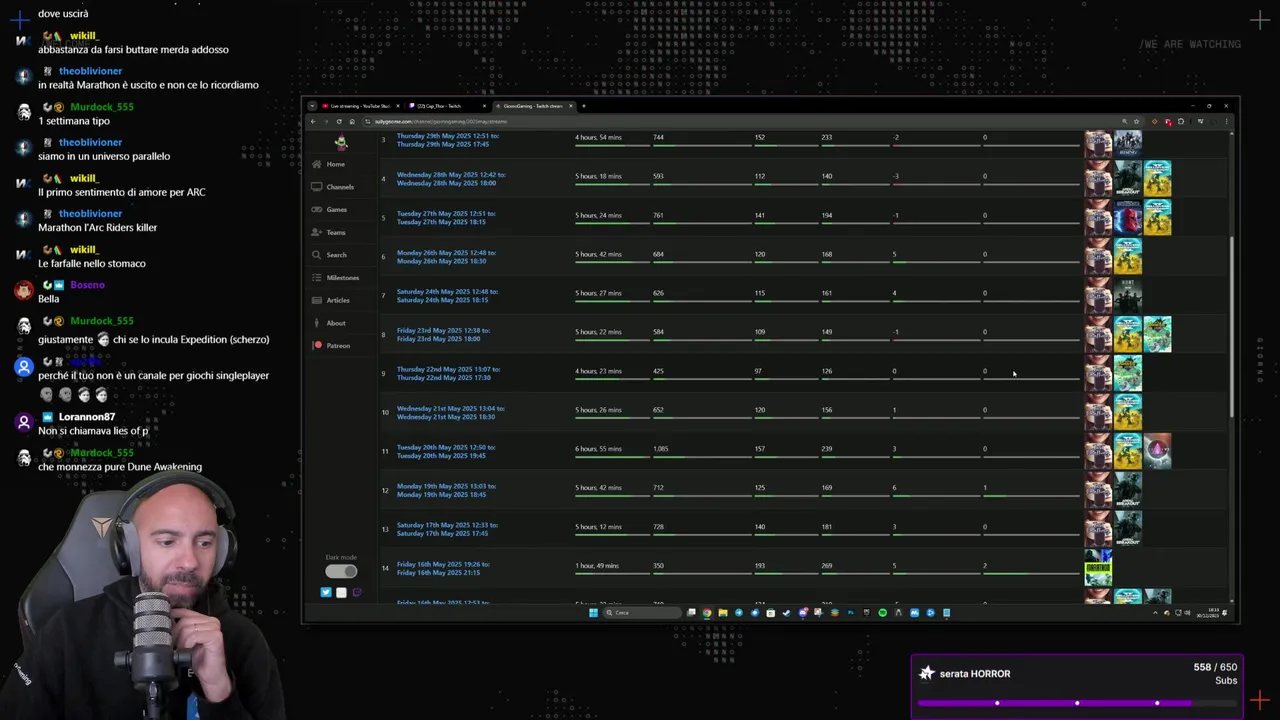Click the Just Chatting thumbnail in row 9
Screen dimensions: 1280x720
[1098, 373]
